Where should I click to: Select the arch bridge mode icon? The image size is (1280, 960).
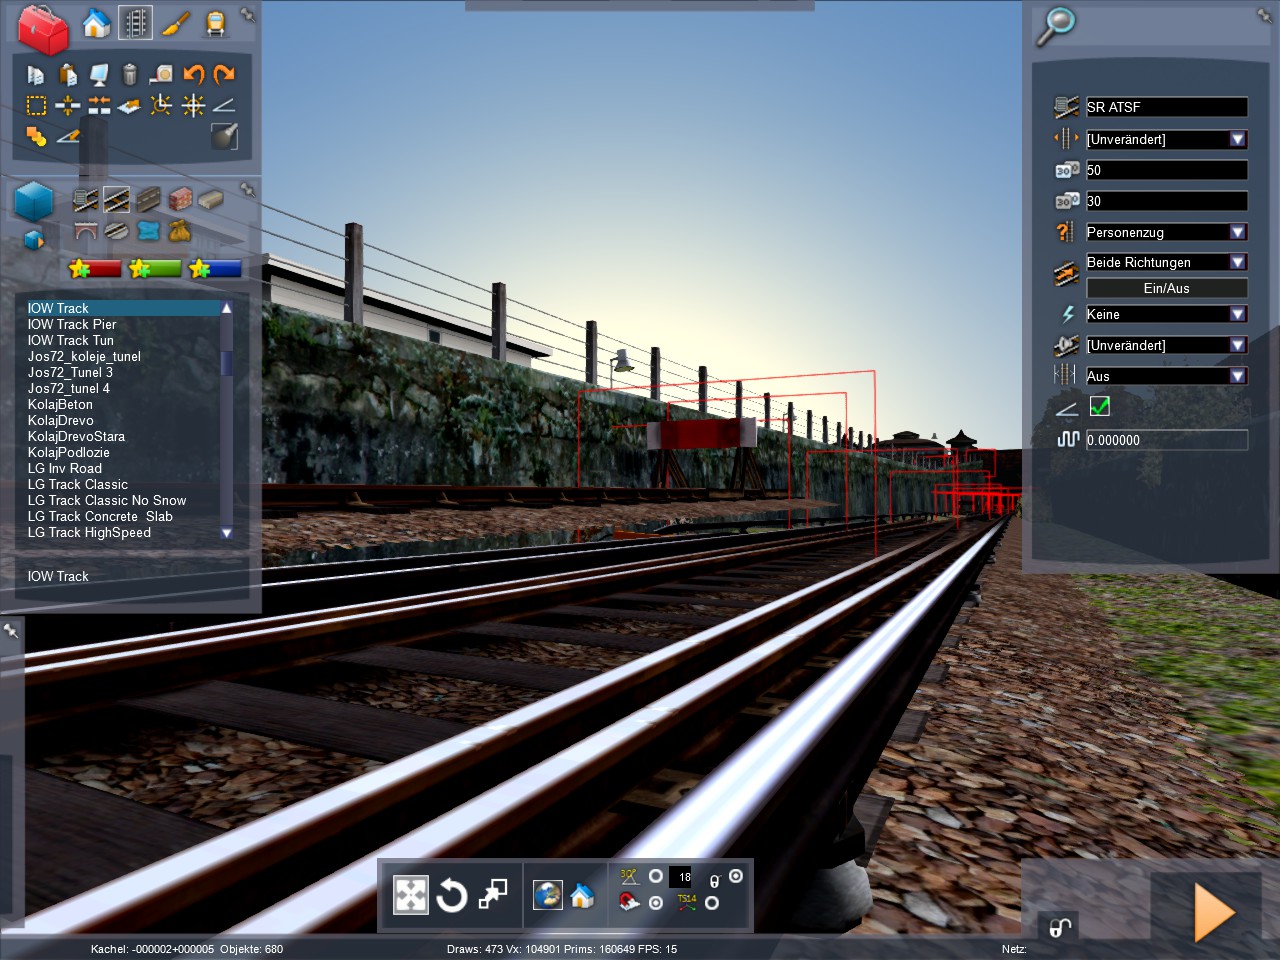click(x=86, y=231)
